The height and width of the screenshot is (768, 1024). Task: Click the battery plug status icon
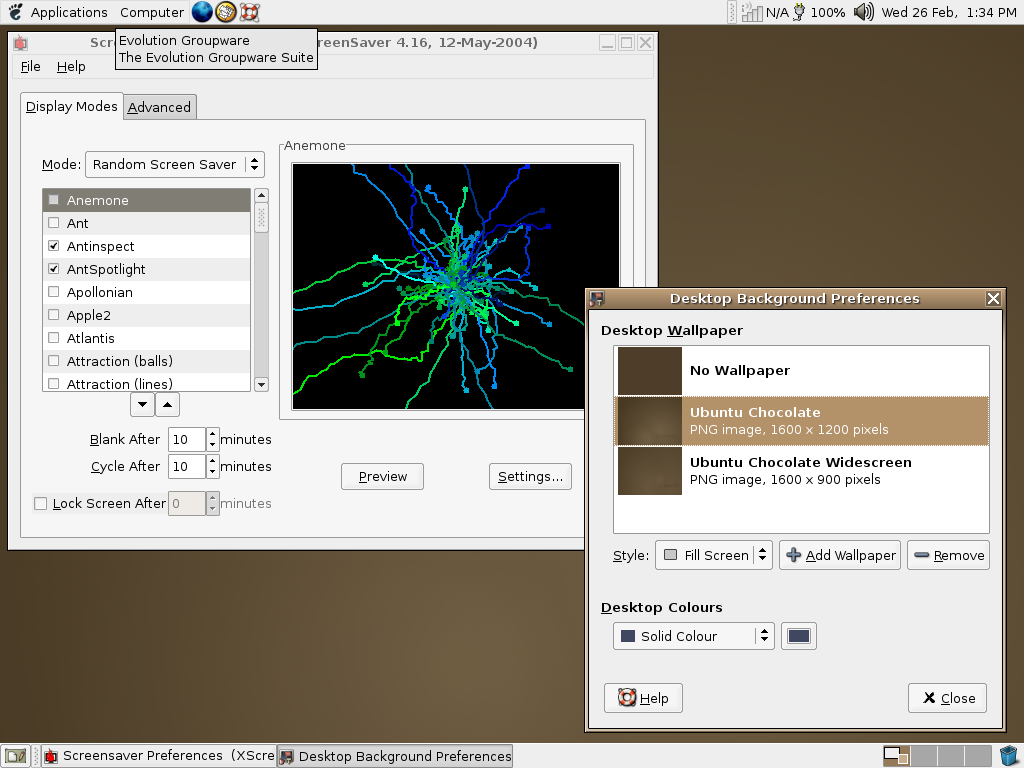point(799,12)
